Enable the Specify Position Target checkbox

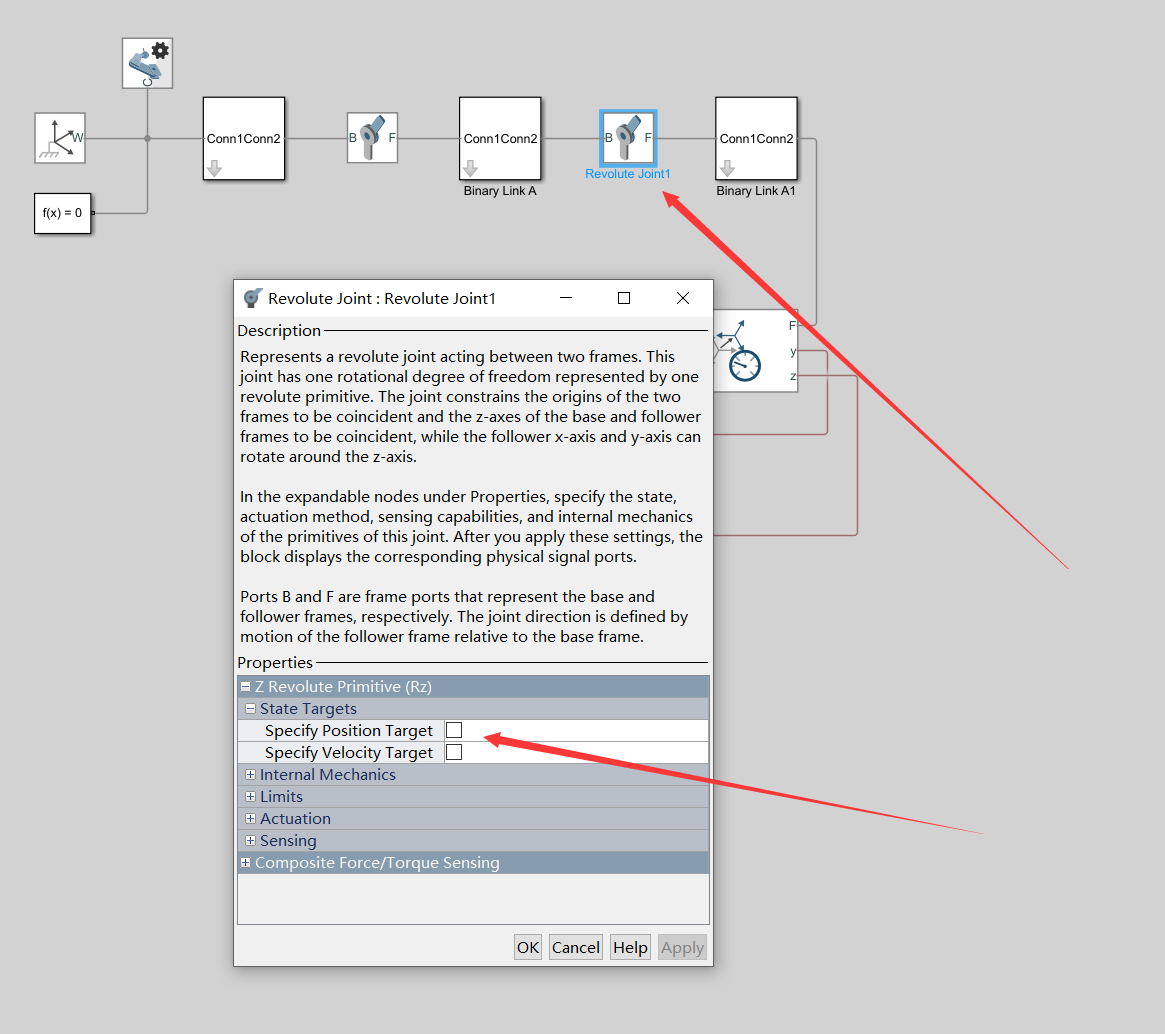point(454,730)
